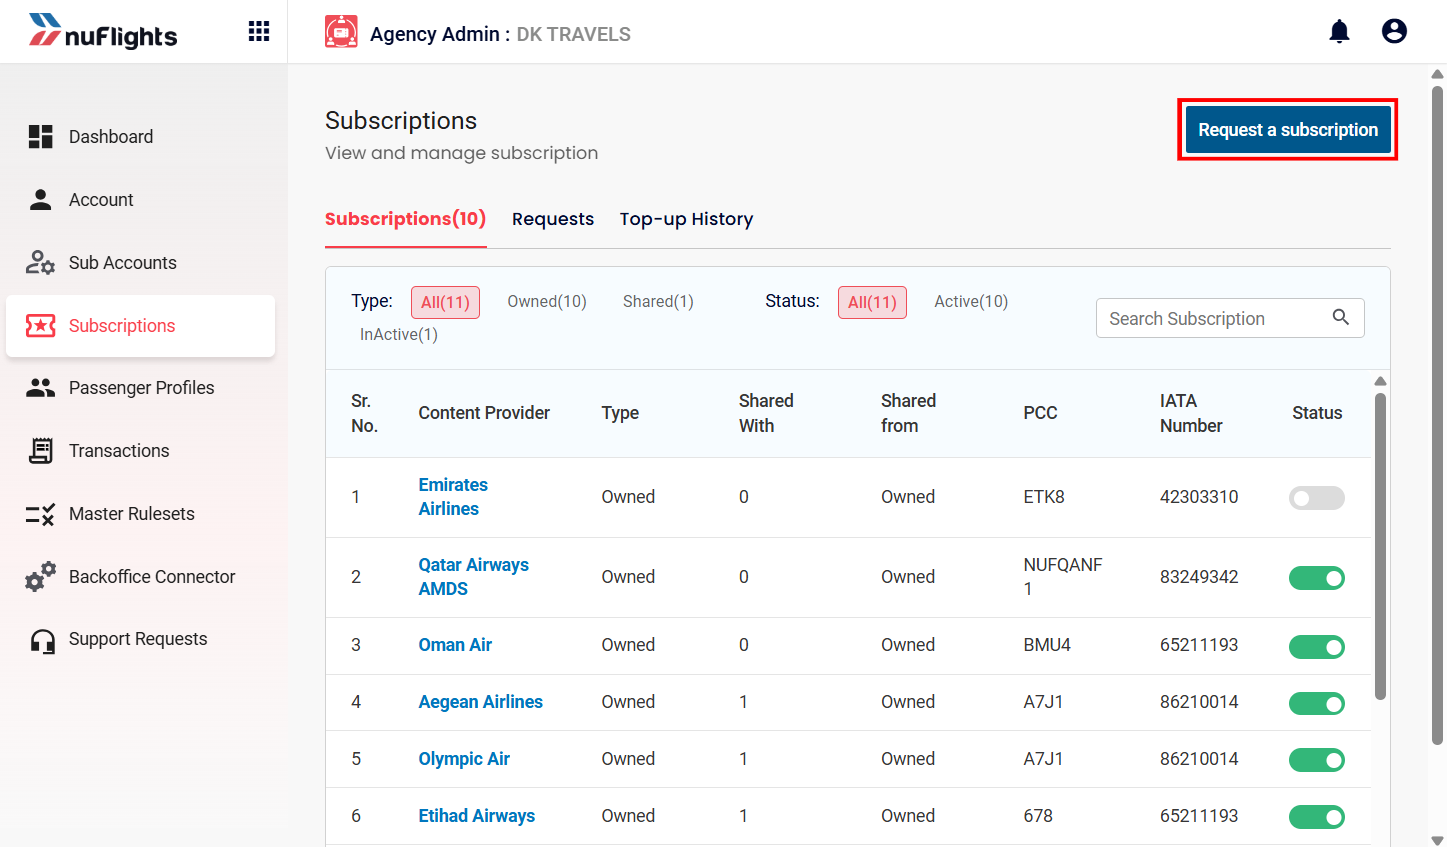This screenshot has width=1447, height=847.
Task: Disable the Qatar Airways AMDS toggle
Action: pos(1317,578)
